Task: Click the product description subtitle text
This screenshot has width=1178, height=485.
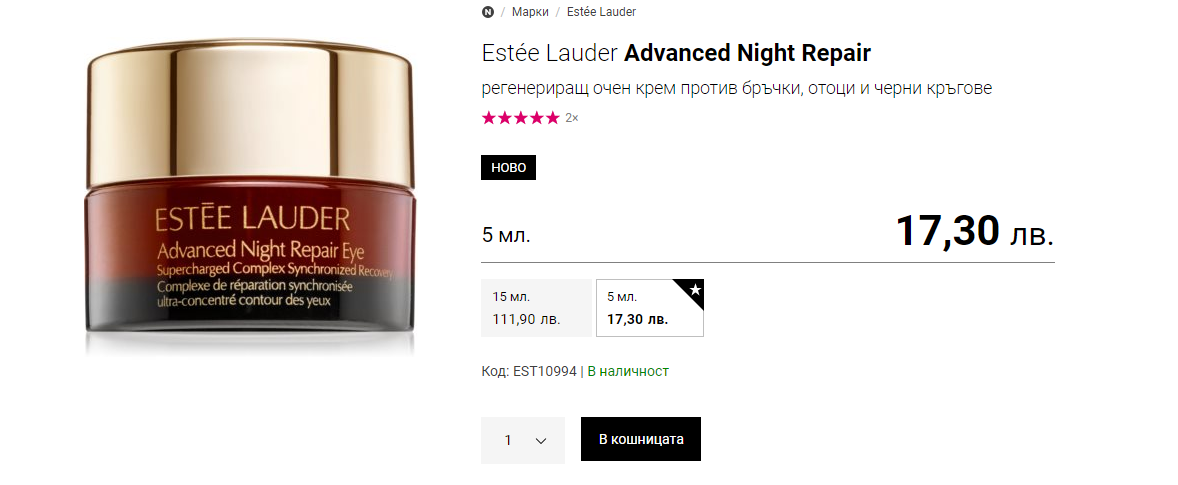Action: [737, 89]
